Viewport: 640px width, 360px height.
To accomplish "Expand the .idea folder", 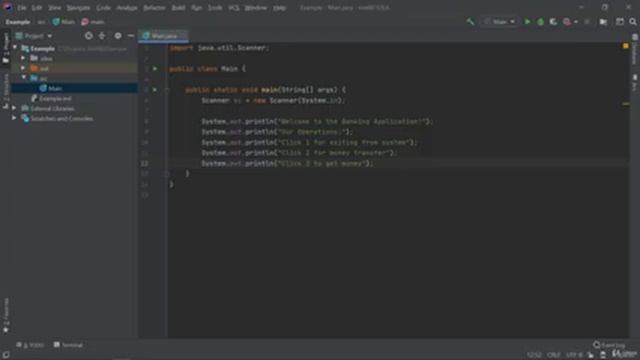I will tap(23, 58).
